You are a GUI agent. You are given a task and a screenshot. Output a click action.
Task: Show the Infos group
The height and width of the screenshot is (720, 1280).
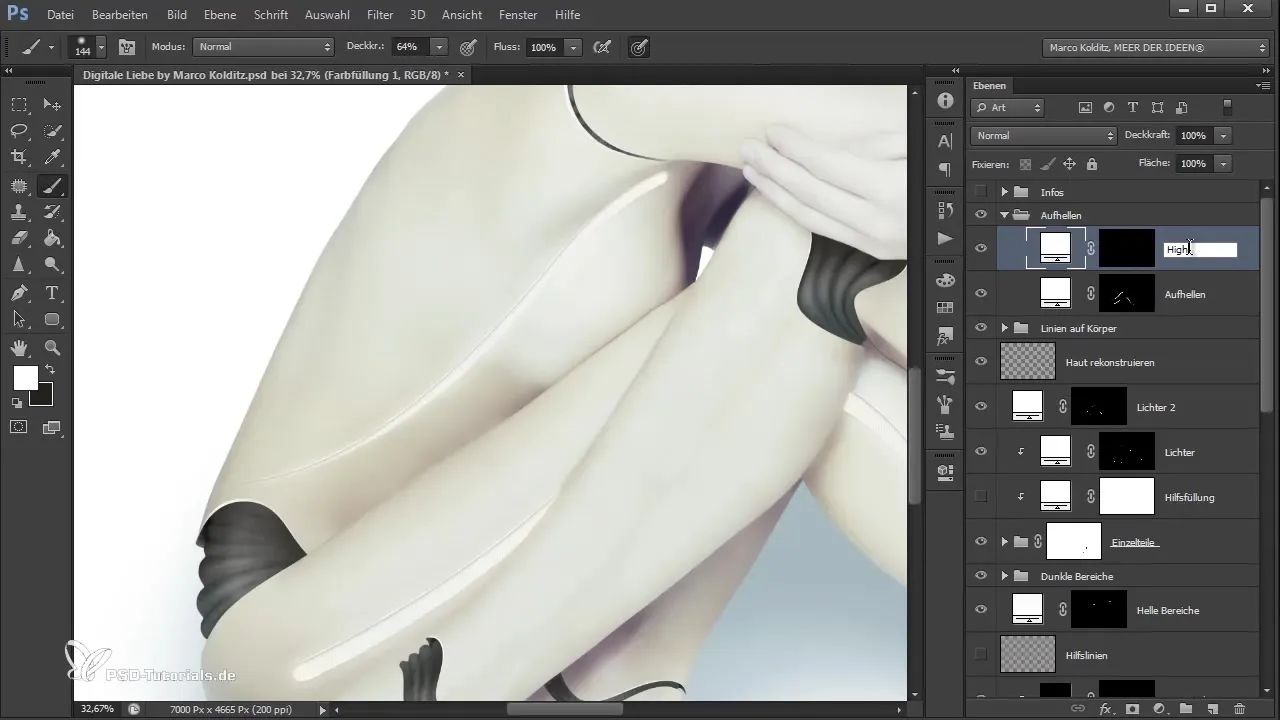[981, 192]
